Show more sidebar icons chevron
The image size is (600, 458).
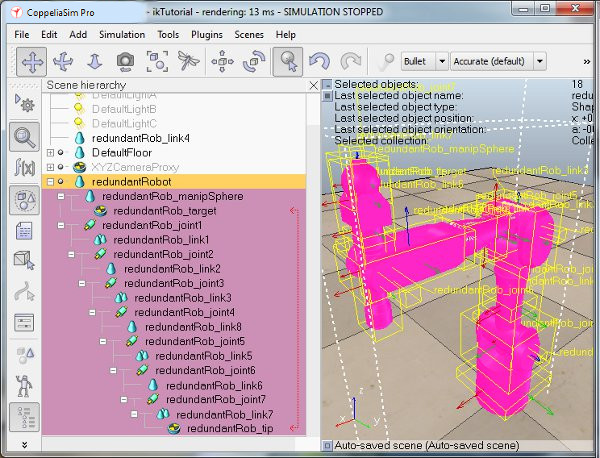pyautogui.click(x=24, y=445)
